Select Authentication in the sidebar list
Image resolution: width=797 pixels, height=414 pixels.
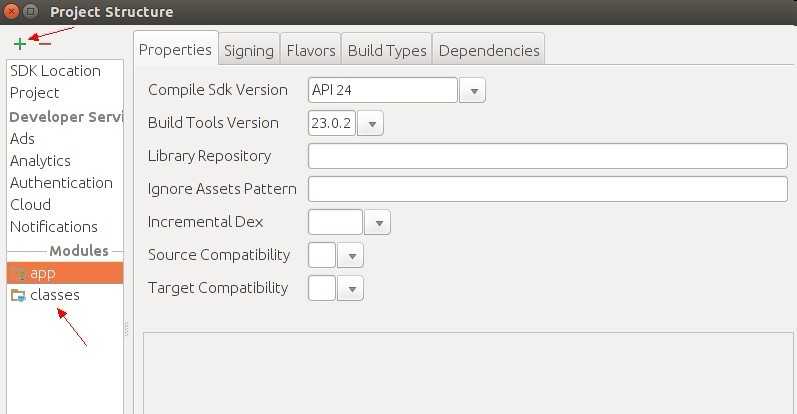61,183
